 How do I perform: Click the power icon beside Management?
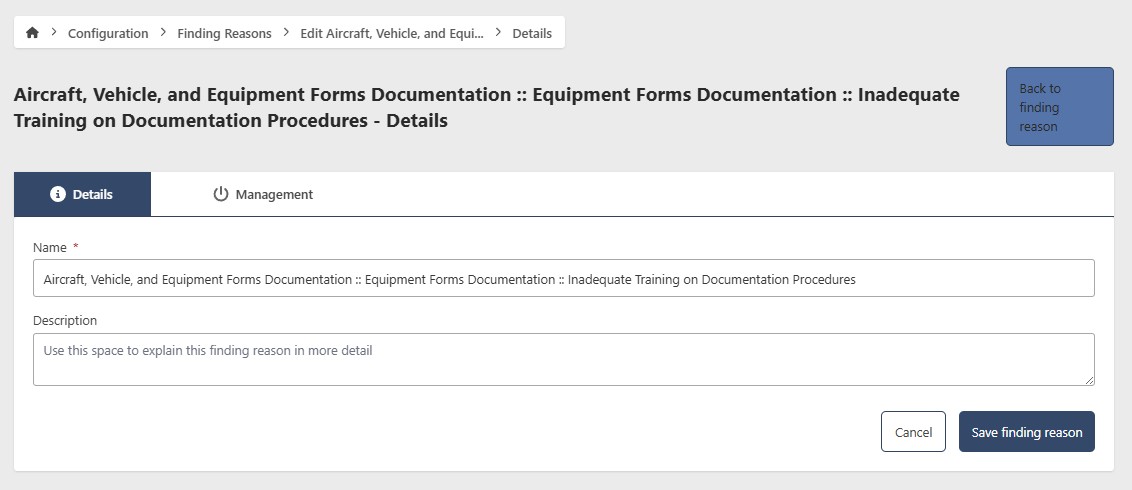click(221, 194)
